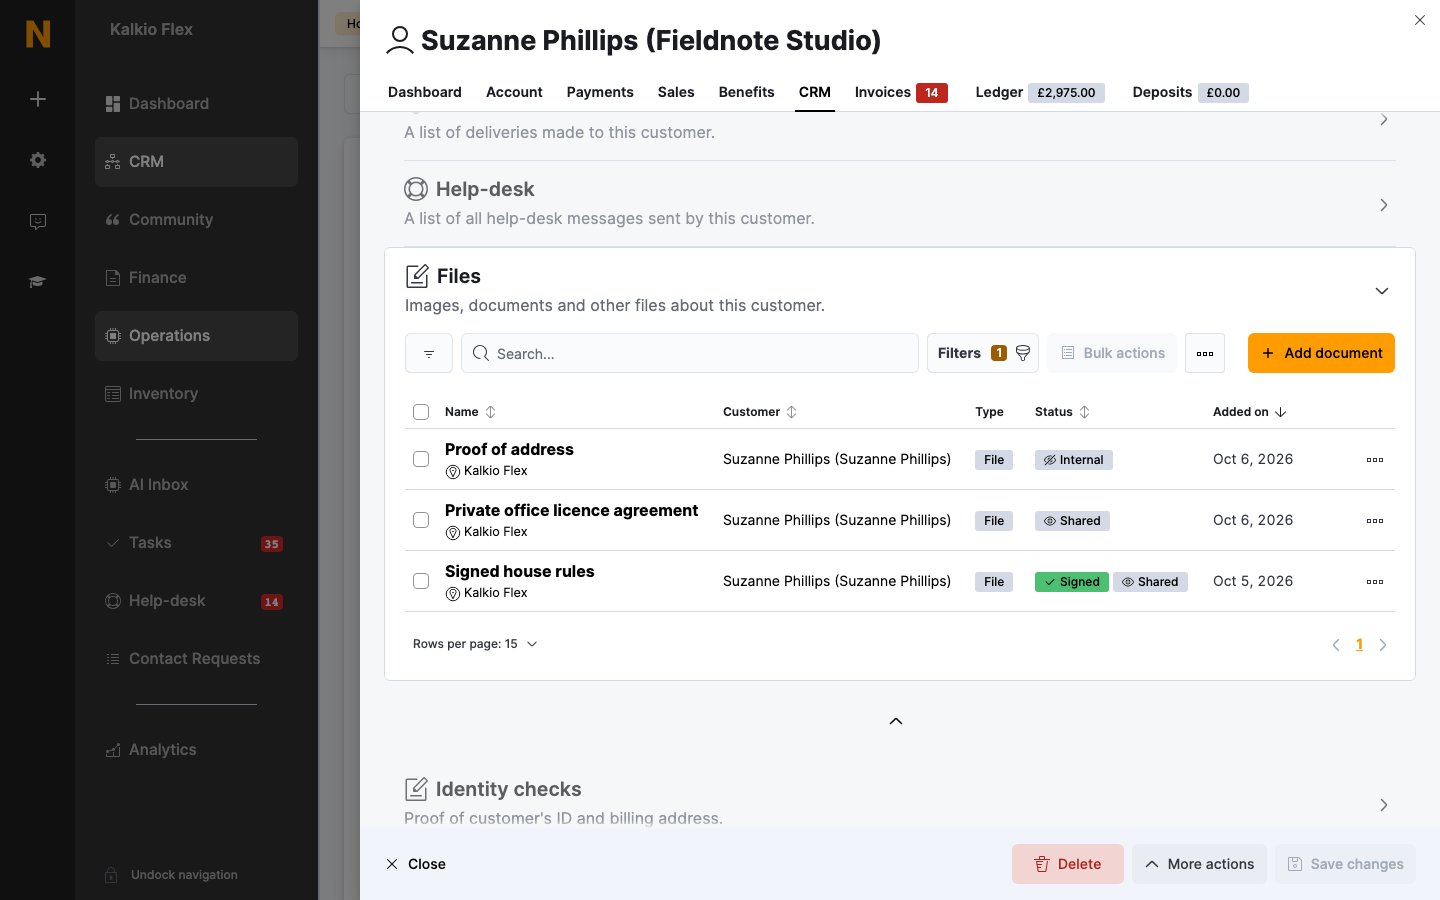This screenshot has width=1440, height=900.
Task: Select the Proof of address row checkbox
Action: coord(421,459)
